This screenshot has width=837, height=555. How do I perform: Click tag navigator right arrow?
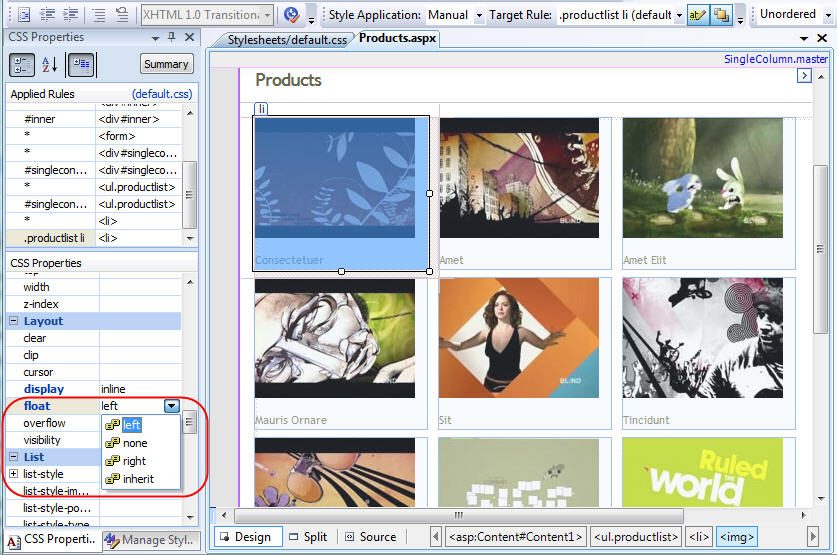click(812, 536)
